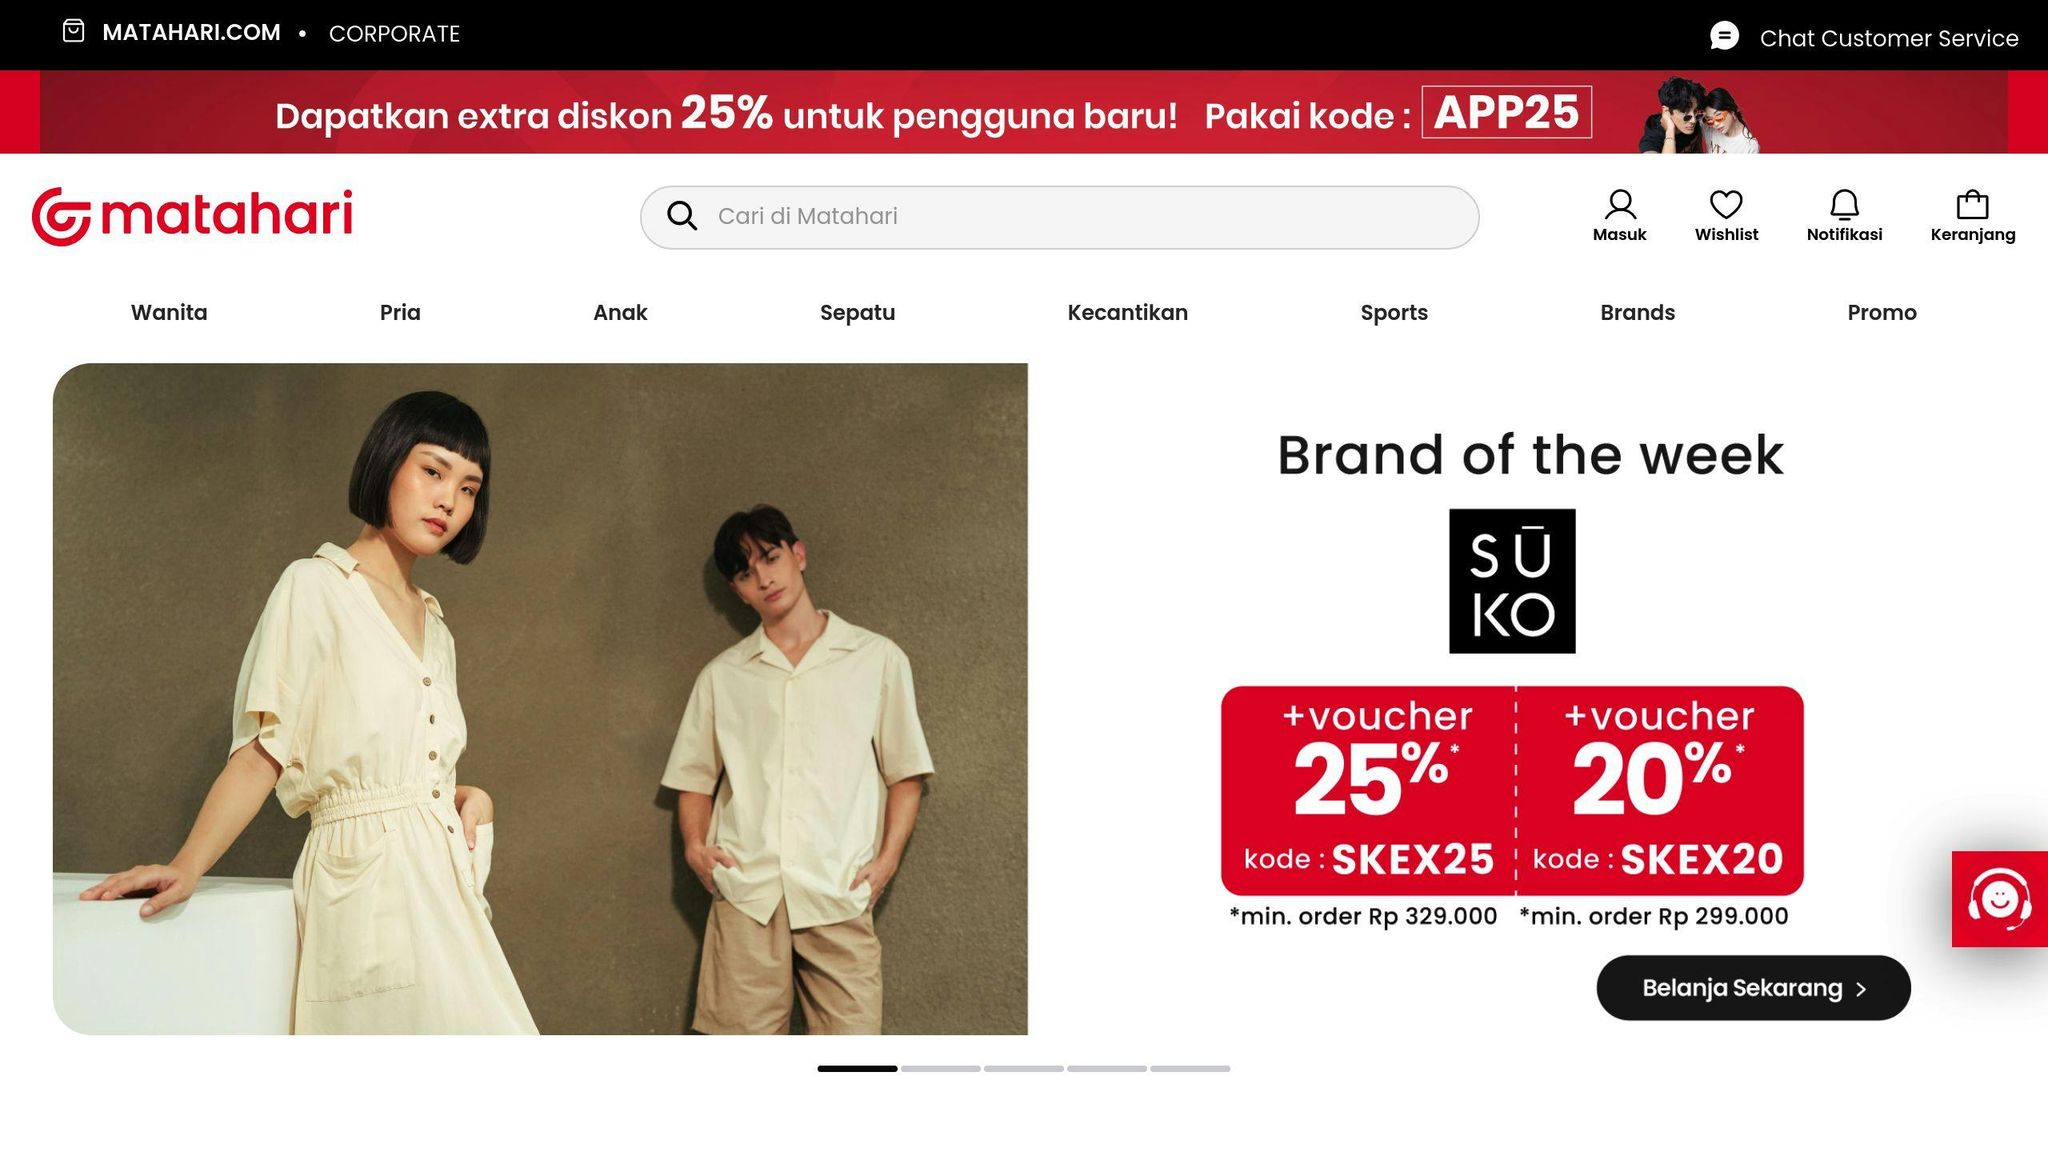The height and width of the screenshot is (1152, 2048).
Task: Jump to the last carousel slide indicator
Action: tap(1190, 1068)
